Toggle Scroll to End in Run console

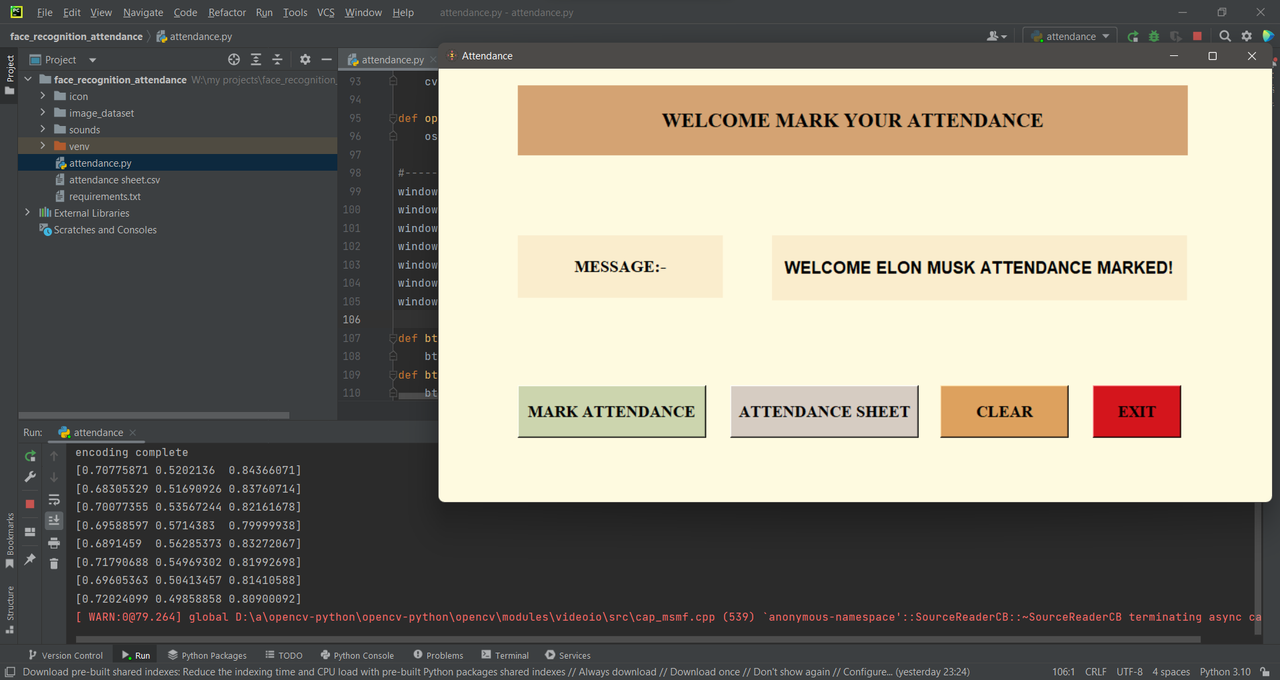tap(54, 521)
